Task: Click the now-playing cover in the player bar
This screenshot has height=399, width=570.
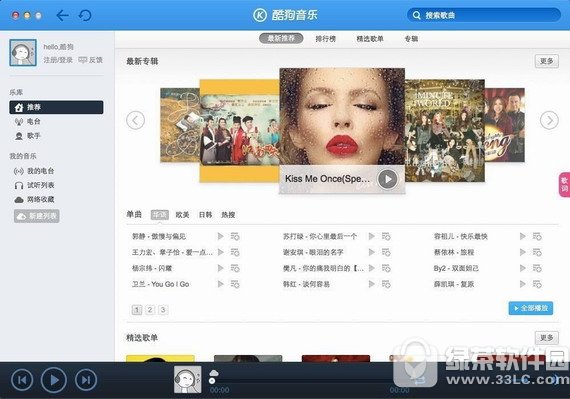Action: coord(188,380)
